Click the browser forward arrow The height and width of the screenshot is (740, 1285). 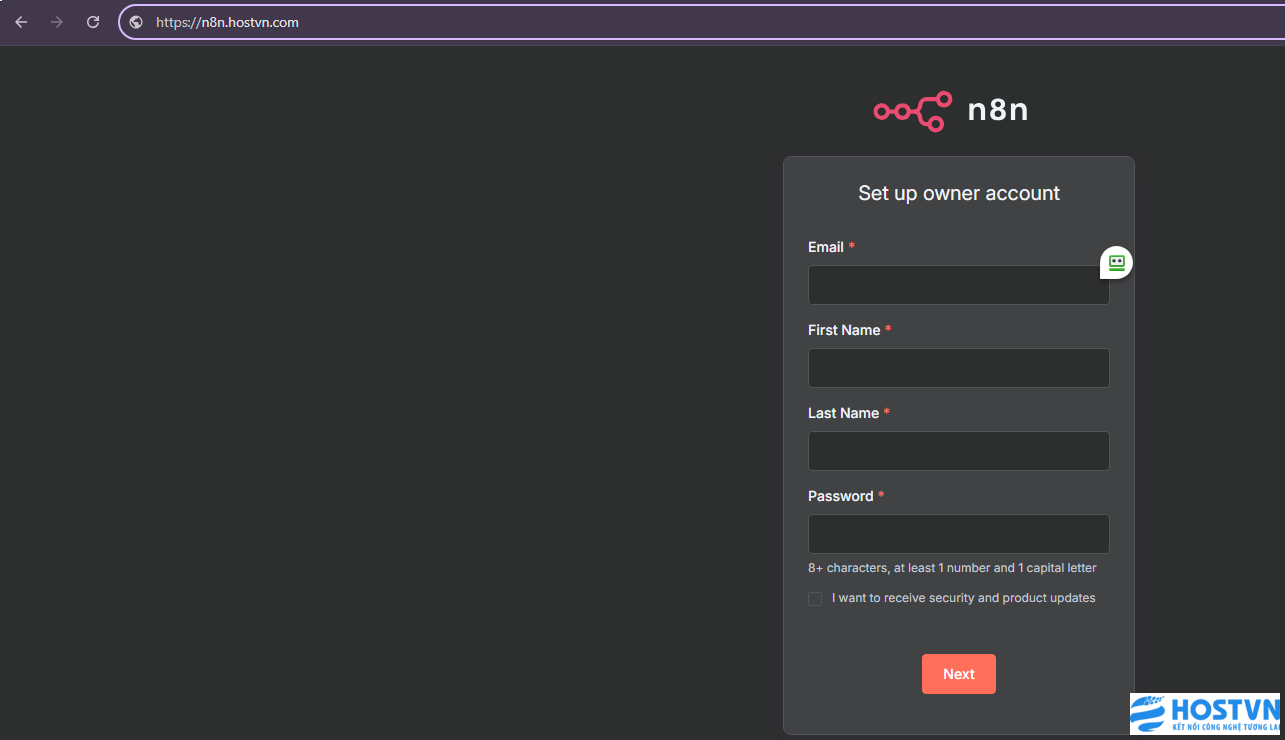57,22
